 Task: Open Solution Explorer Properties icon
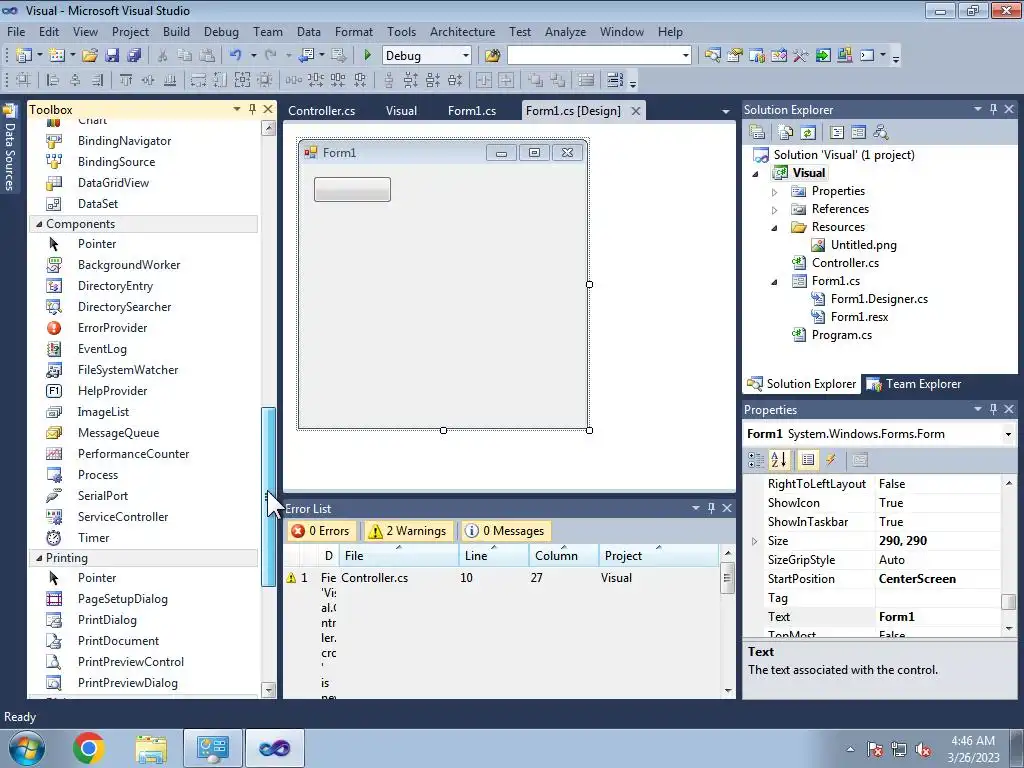tap(757, 133)
